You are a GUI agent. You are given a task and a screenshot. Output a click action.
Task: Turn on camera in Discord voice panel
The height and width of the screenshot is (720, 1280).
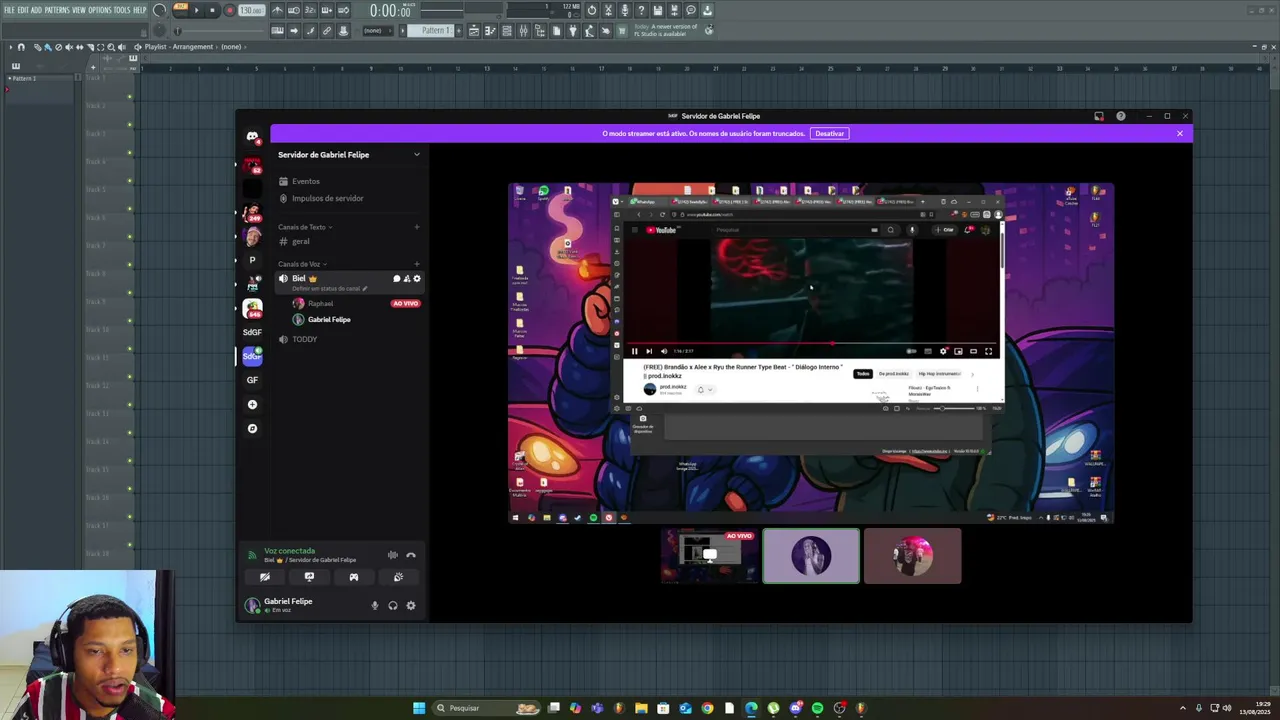pos(265,577)
